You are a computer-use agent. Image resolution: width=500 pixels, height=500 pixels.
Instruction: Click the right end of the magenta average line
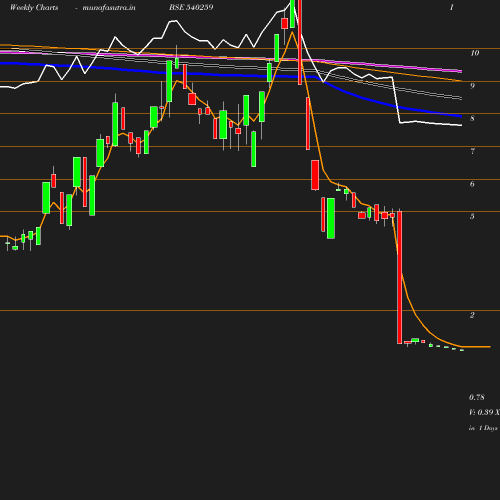pos(460,71)
